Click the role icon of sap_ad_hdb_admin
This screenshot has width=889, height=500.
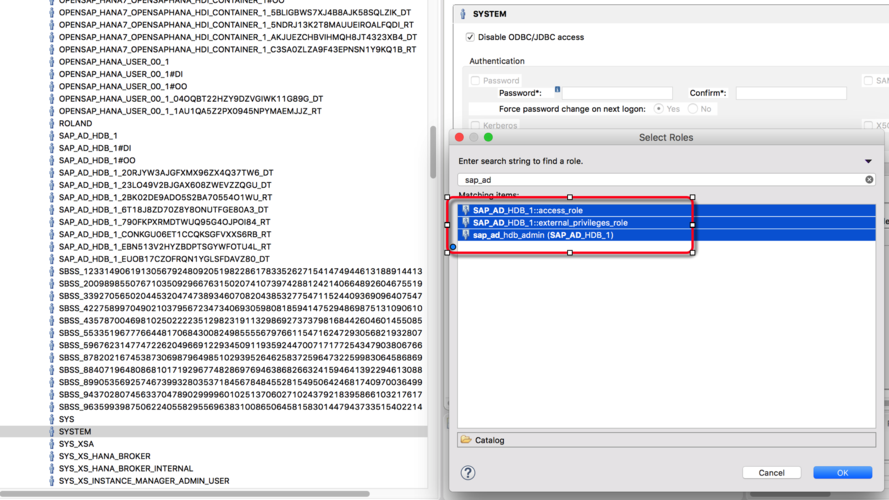(x=465, y=235)
